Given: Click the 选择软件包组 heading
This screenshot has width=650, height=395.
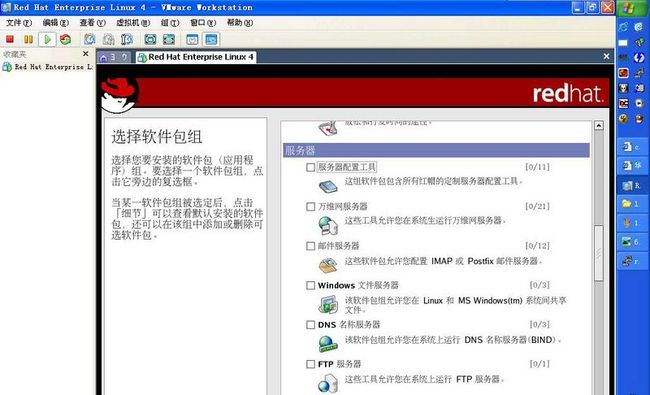Looking at the screenshot, I should tap(157, 136).
